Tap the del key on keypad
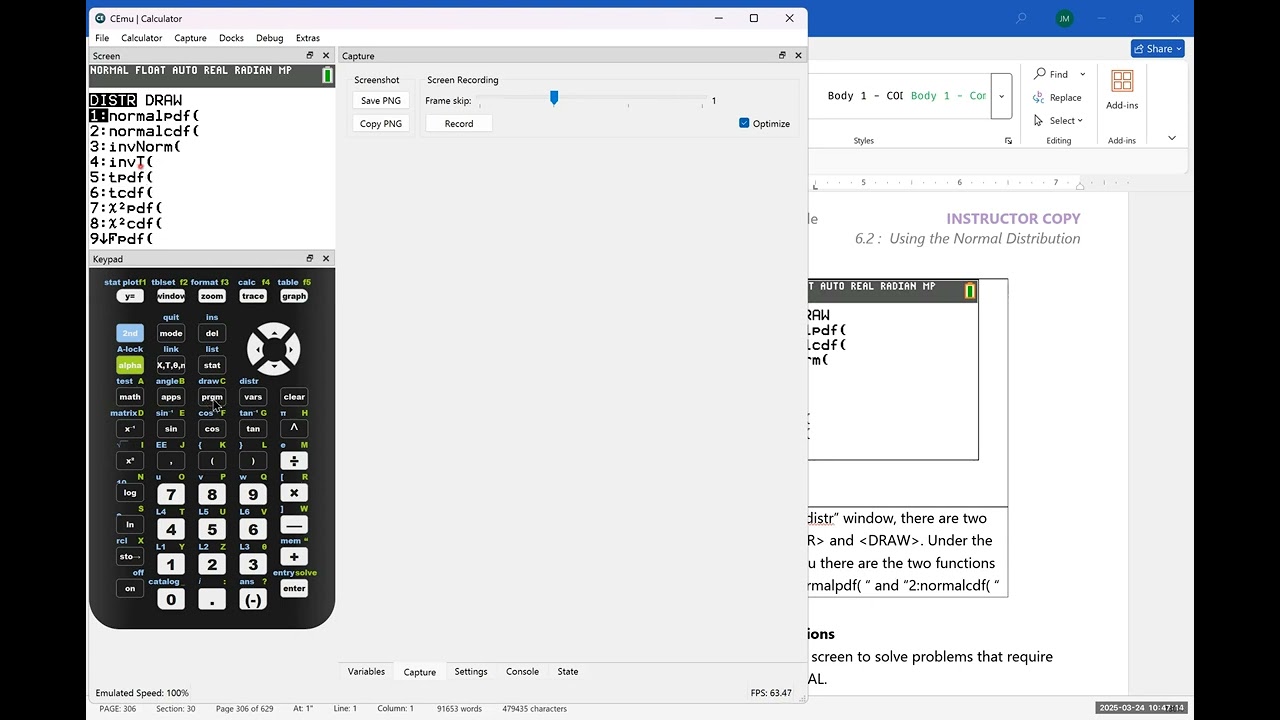This screenshot has height=720, width=1280. [x=212, y=333]
